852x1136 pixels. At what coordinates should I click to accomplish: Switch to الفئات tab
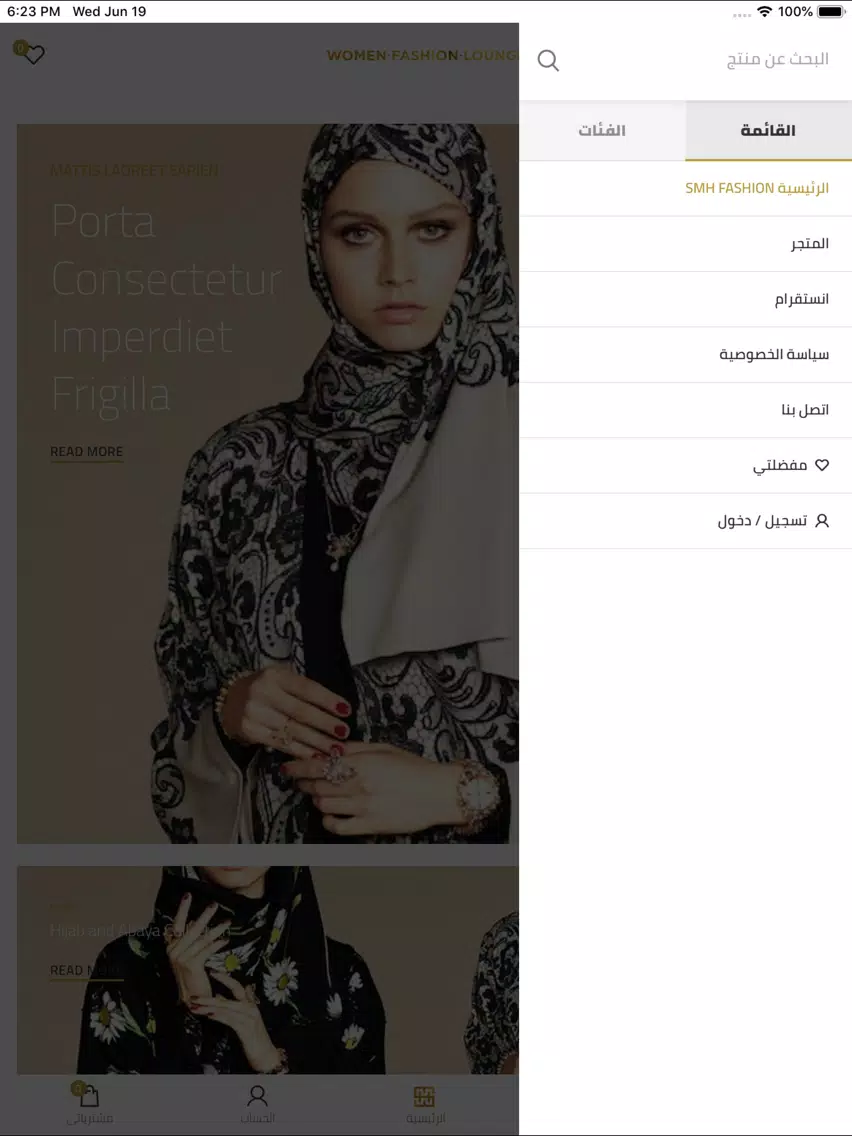click(x=602, y=130)
